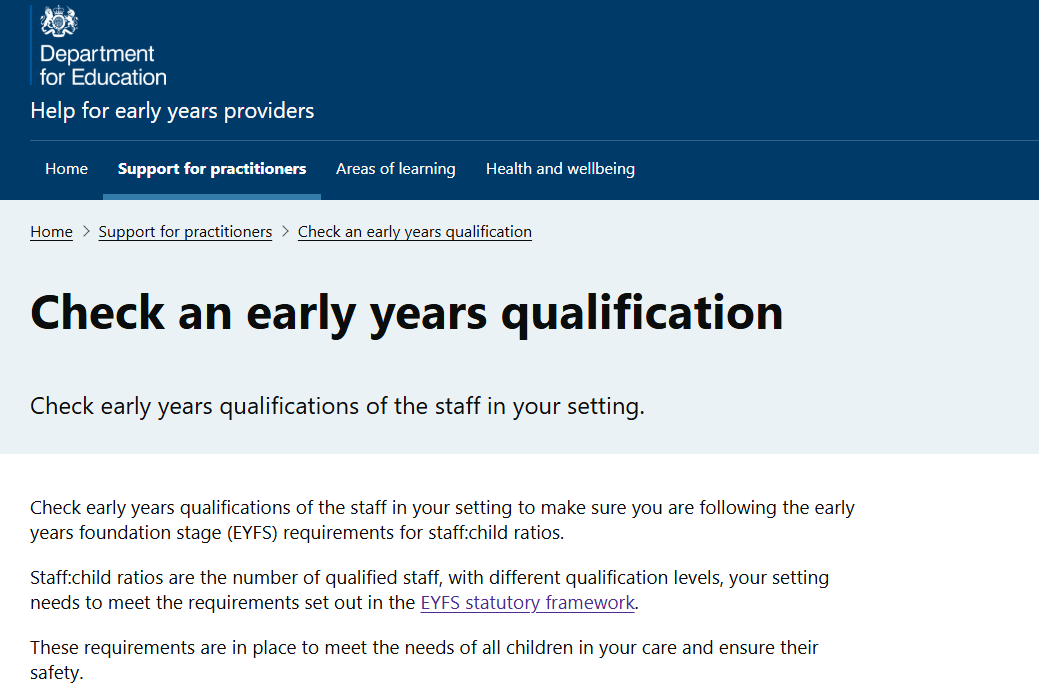This screenshot has height=696, width=1039.
Task: Open the Health and wellbeing navigation item
Action: coord(560,169)
